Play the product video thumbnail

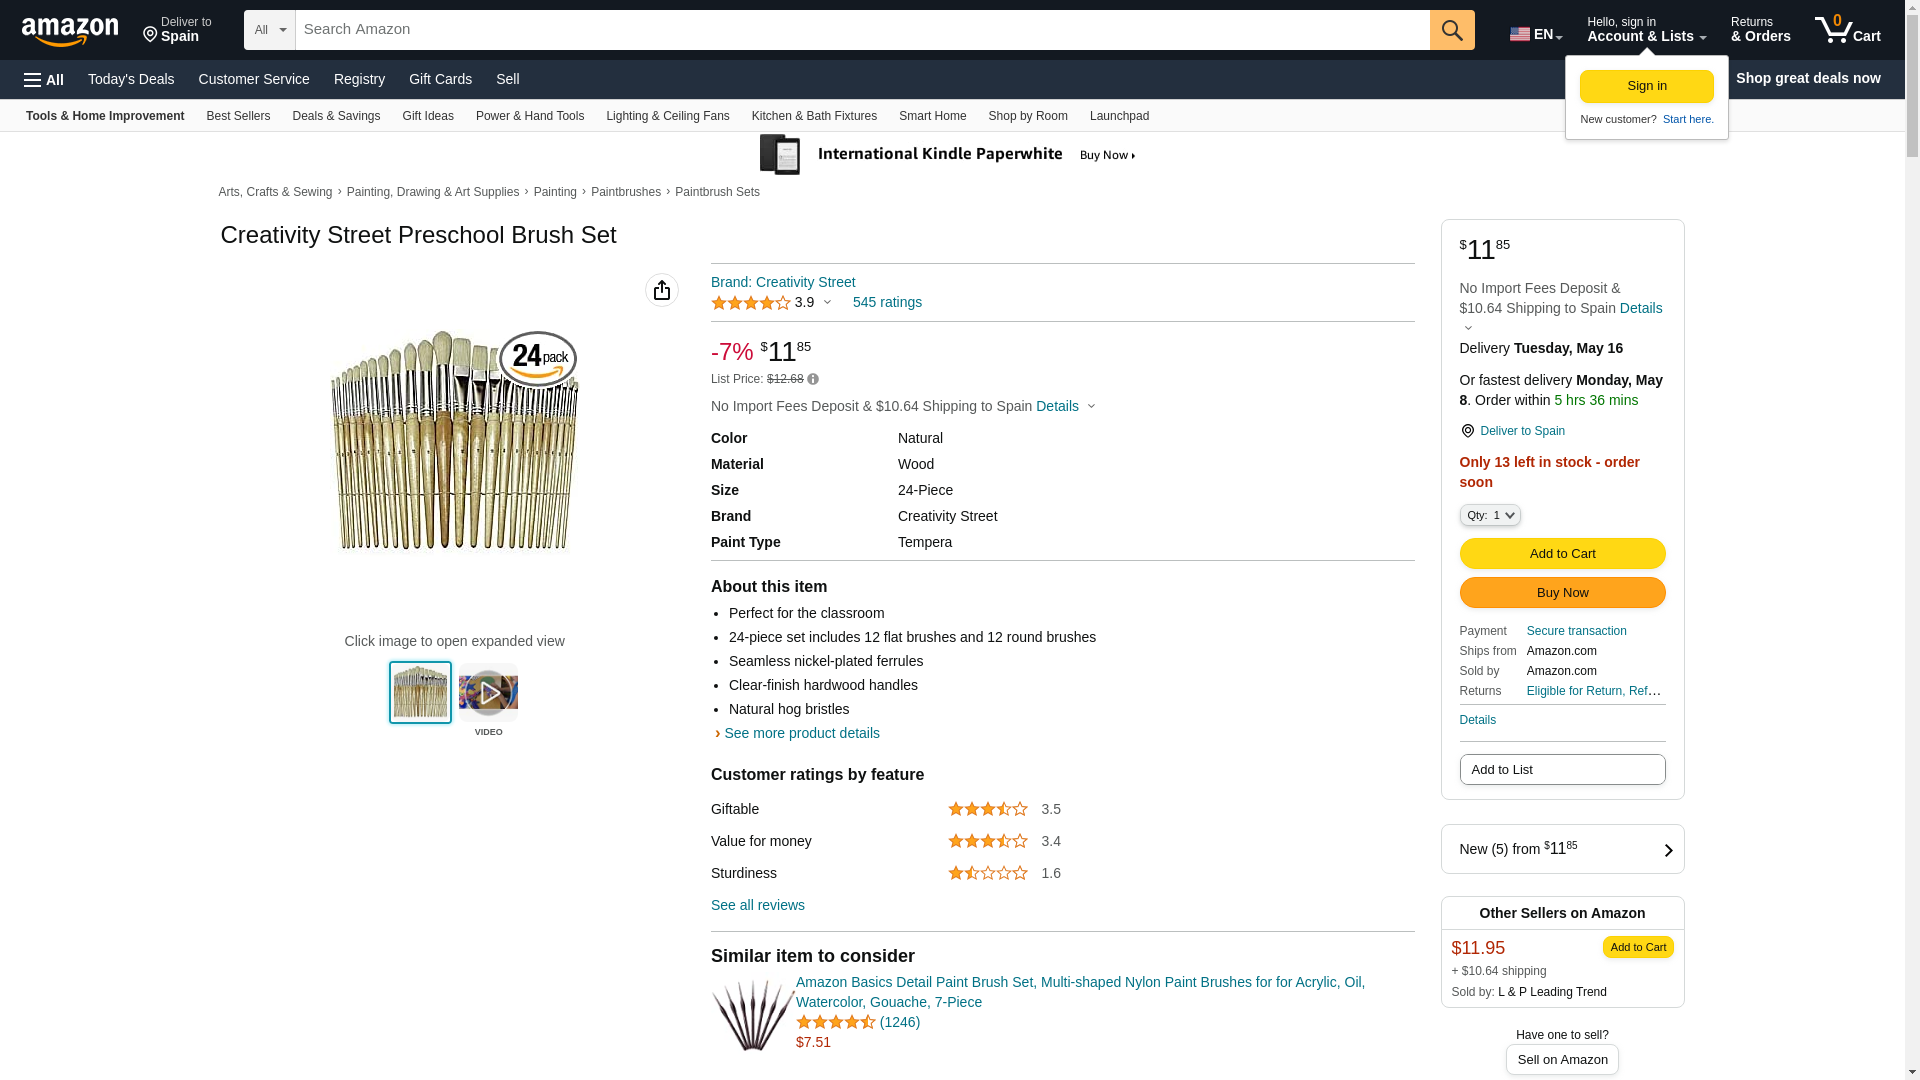488,692
